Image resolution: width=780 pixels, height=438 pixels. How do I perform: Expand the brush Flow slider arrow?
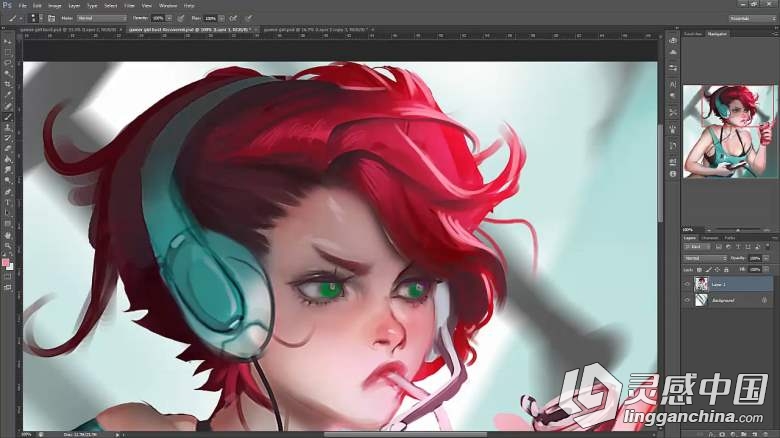coord(221,18)
